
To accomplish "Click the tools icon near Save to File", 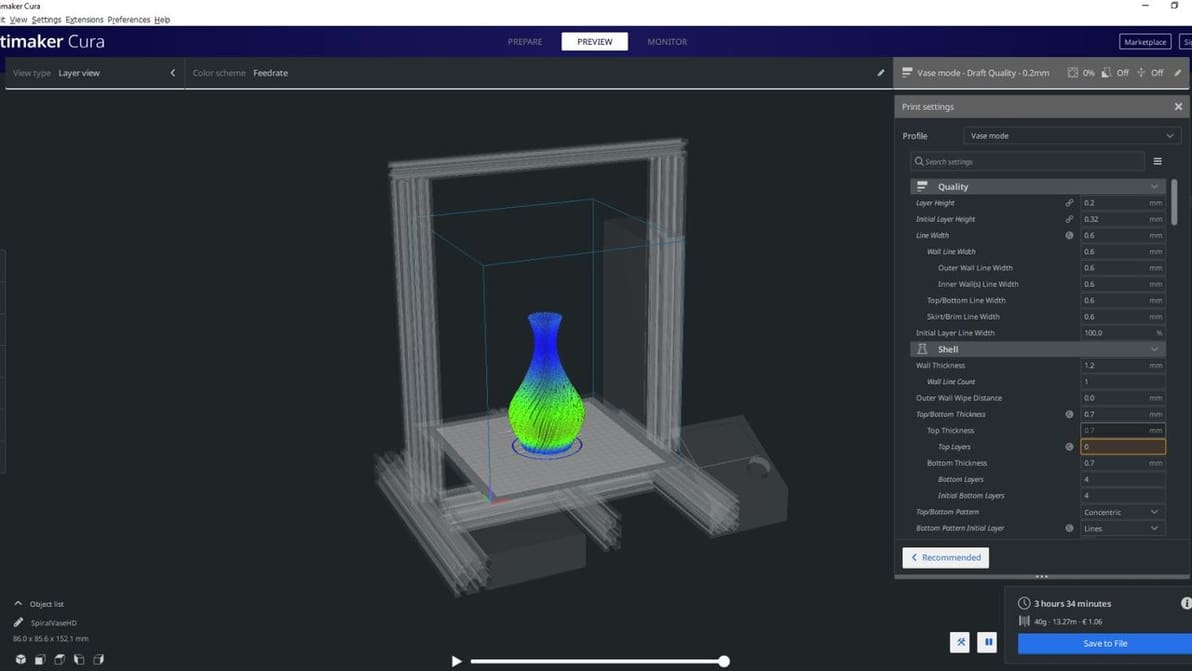I will click(960, 642).
